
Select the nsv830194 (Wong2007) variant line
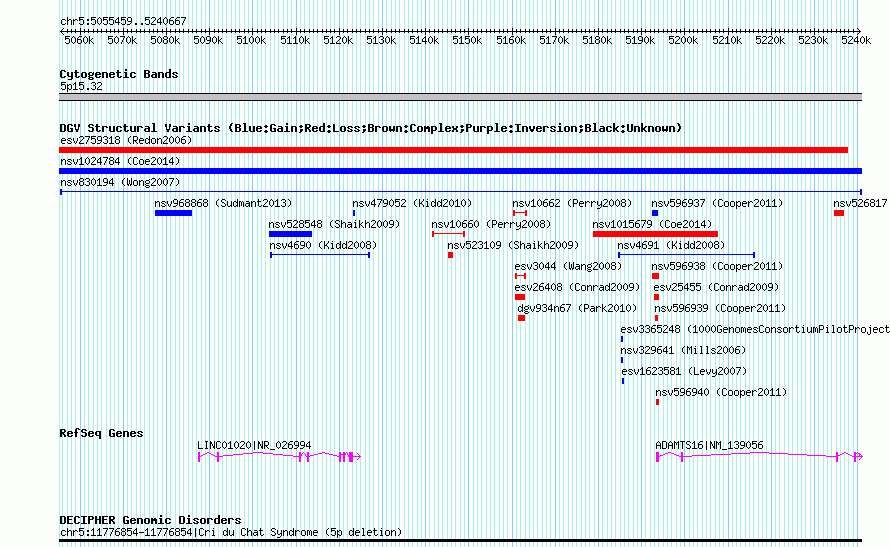(x=460, y=192)
